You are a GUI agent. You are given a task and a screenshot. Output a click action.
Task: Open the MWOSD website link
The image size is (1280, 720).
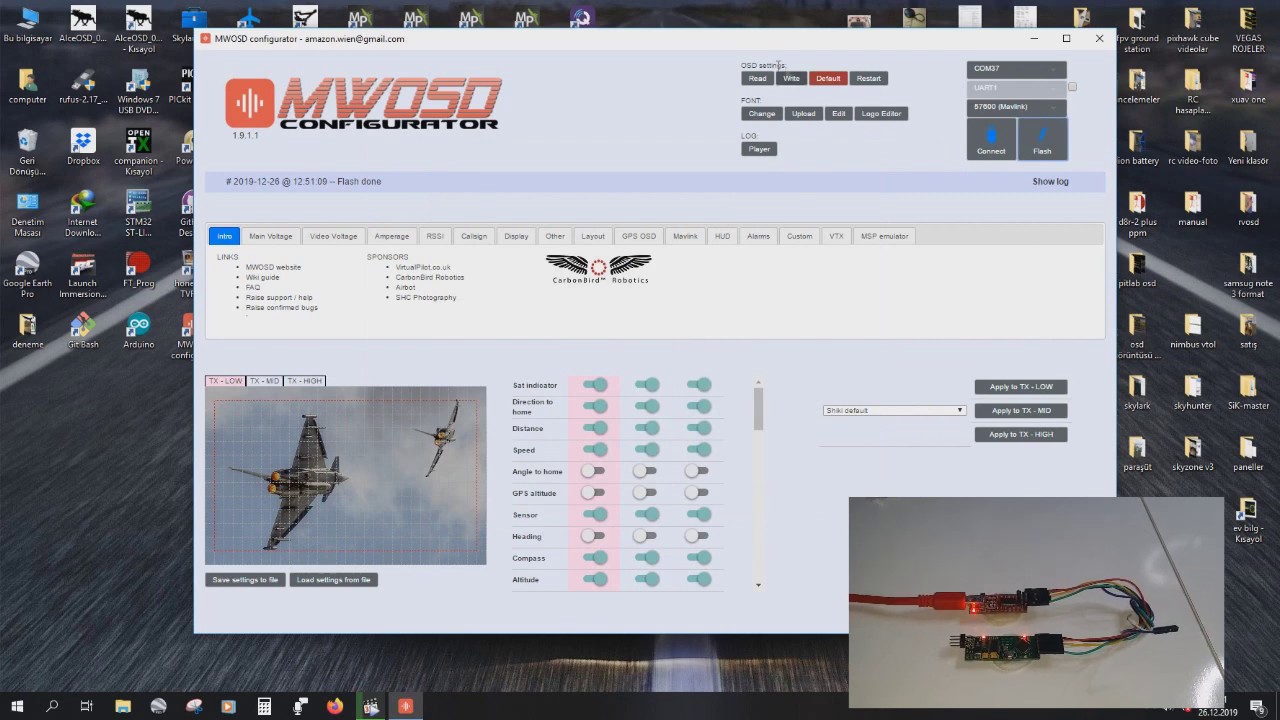coord(273,267)
